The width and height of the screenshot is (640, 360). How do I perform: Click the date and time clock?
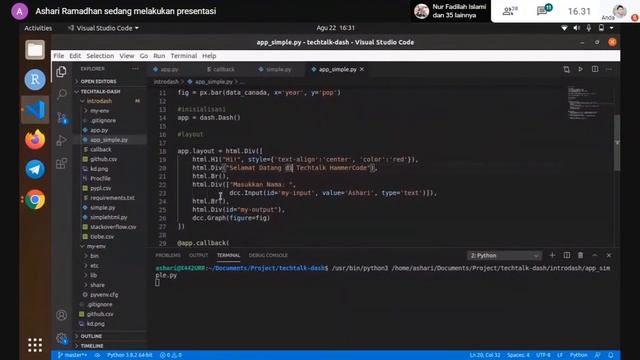pos(336,28)
